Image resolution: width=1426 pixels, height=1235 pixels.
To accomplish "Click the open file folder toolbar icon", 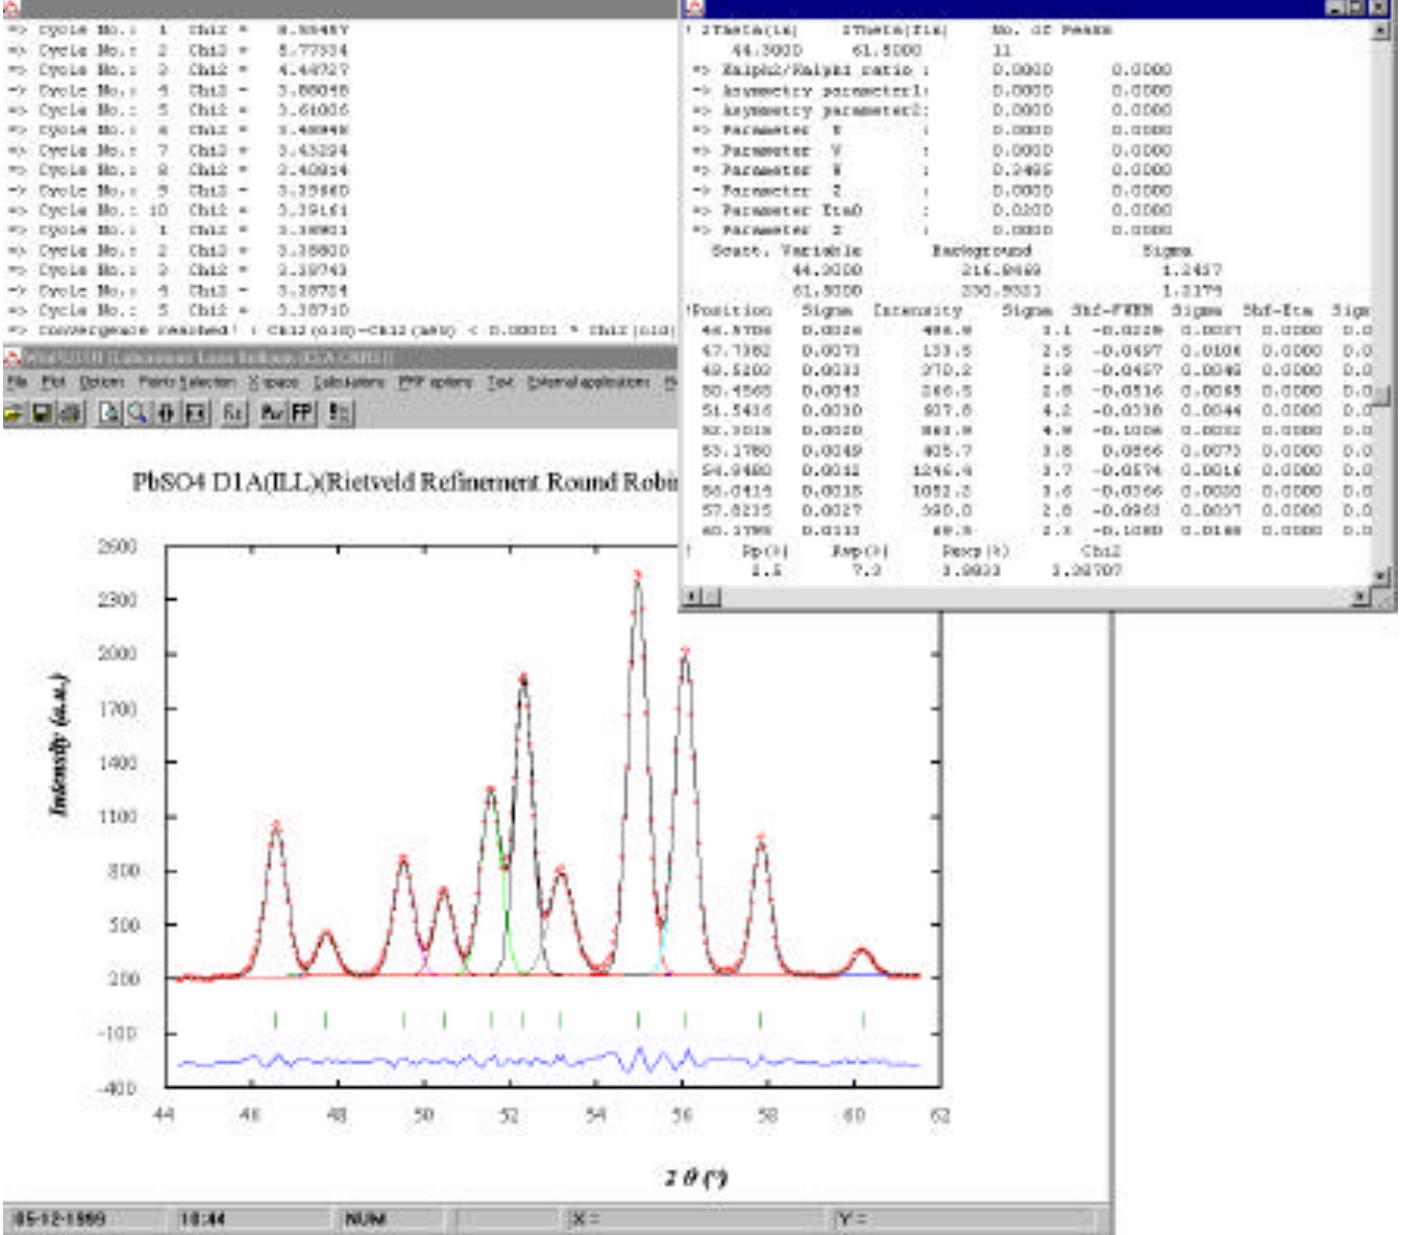I will click(x=14, y=412).
